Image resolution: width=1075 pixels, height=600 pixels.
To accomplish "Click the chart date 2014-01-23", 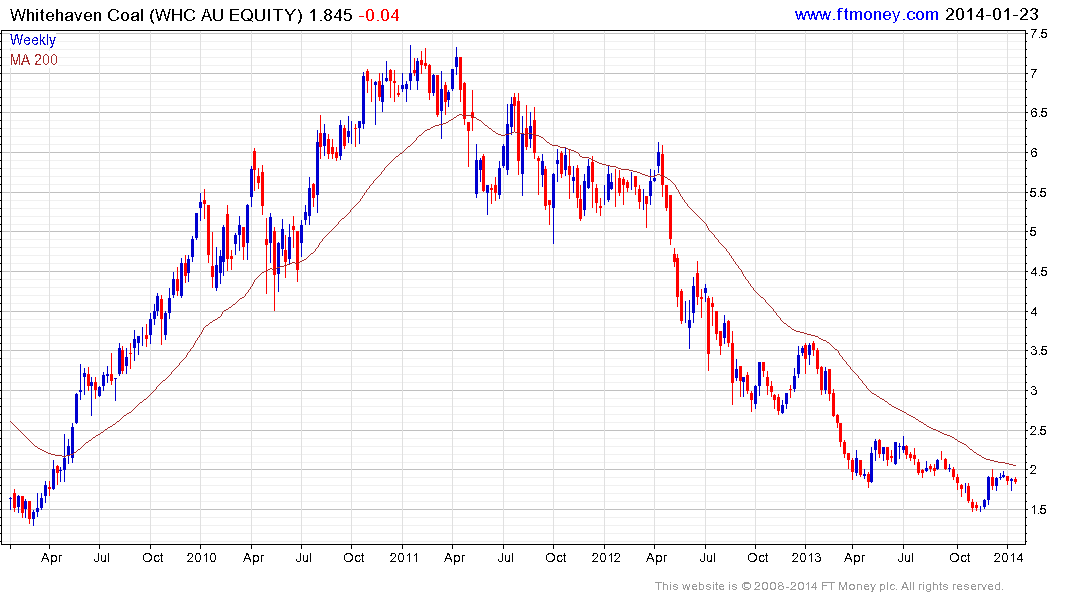I will pyautogui.click(x=992, y=14).
